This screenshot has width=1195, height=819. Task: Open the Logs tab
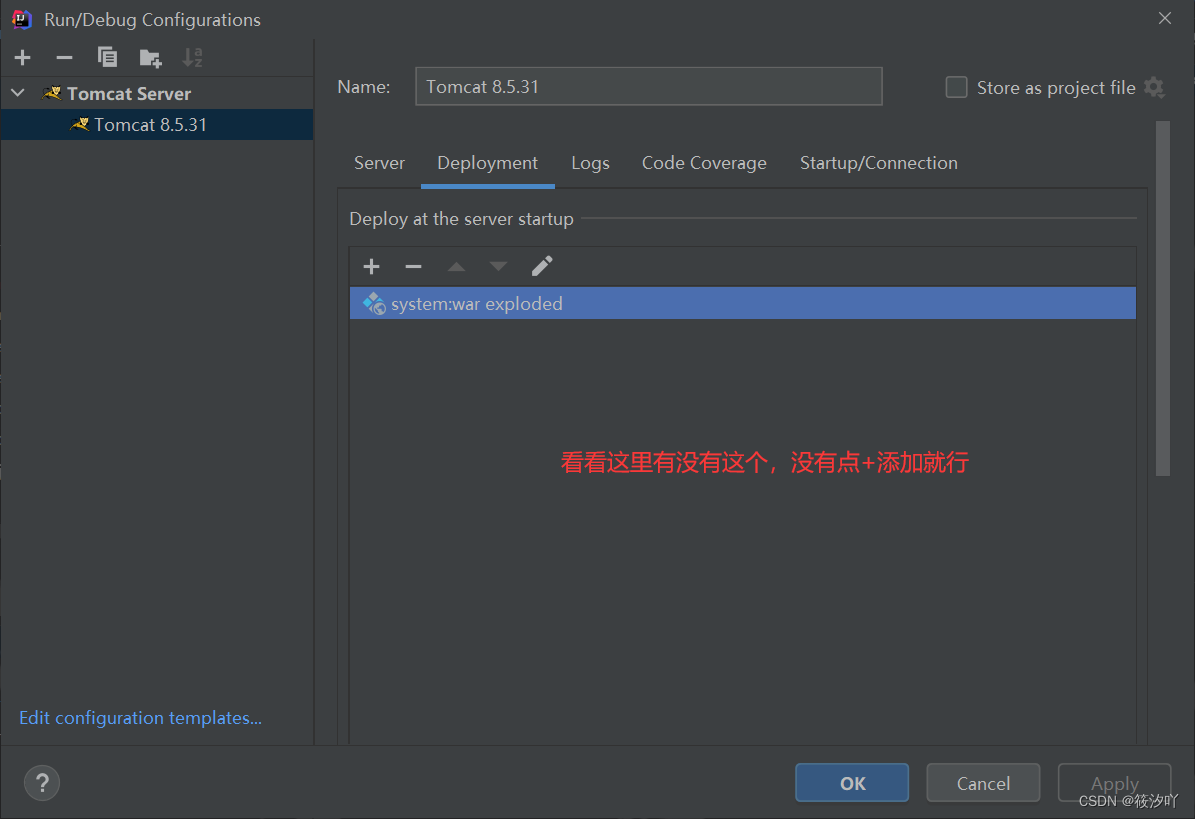coord(591,163)
